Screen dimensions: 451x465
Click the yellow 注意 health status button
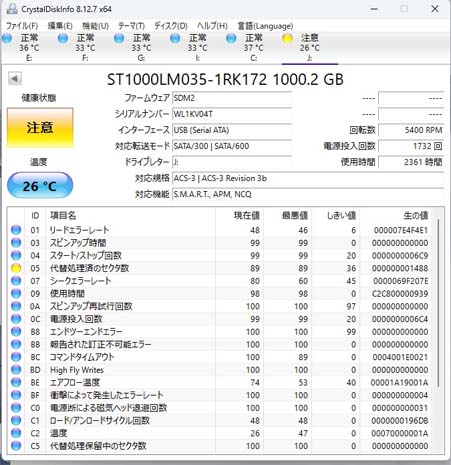40,127
